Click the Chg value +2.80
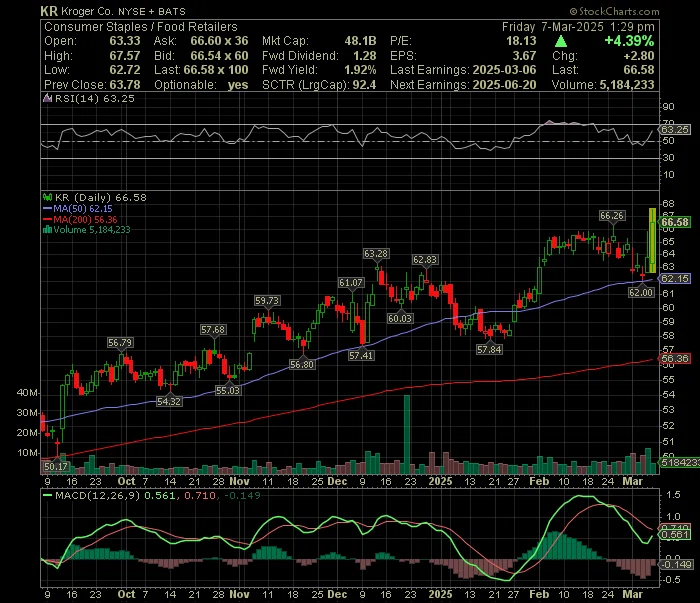 [x=640, y=56]
